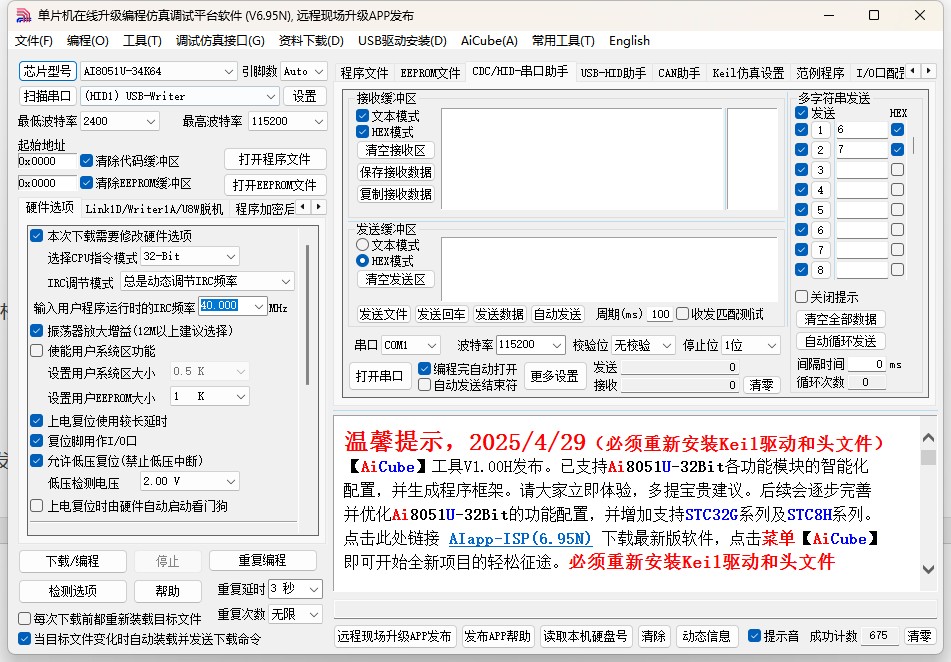Switch to 程序文件 tab
This screenshot has width=951, height=662.
(x=364, y=73)
